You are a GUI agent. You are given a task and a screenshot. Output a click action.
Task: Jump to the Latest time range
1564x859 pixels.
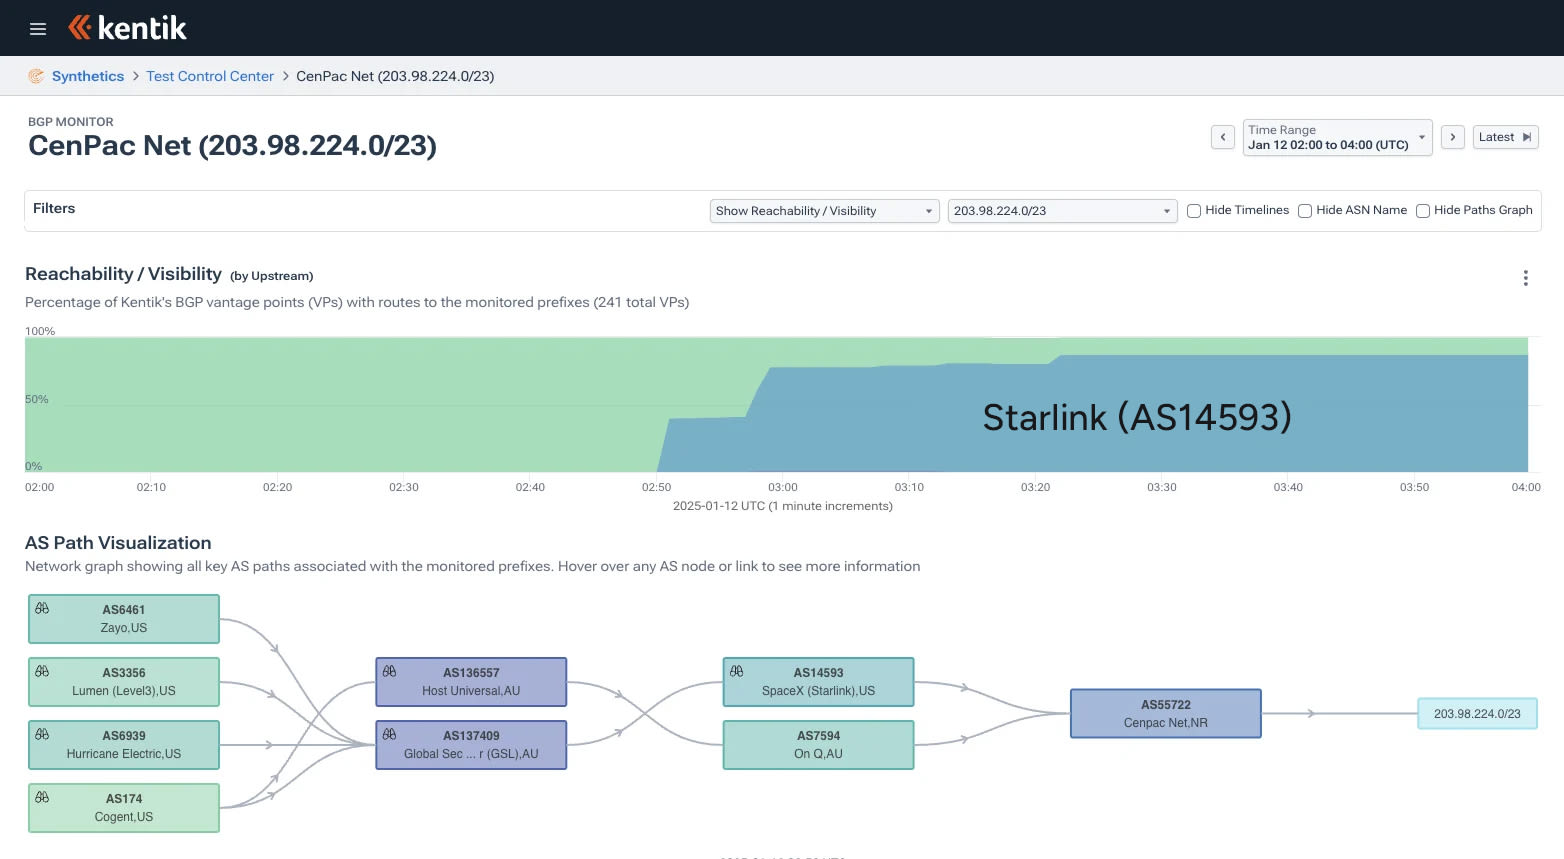1505,137
